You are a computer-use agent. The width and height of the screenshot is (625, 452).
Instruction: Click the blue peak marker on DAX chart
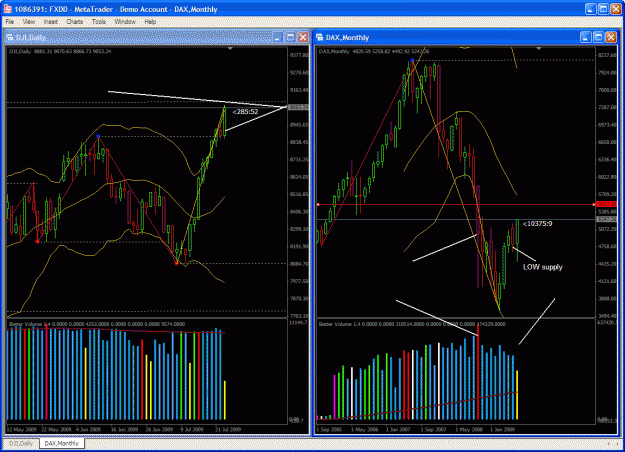click(412, 61)
